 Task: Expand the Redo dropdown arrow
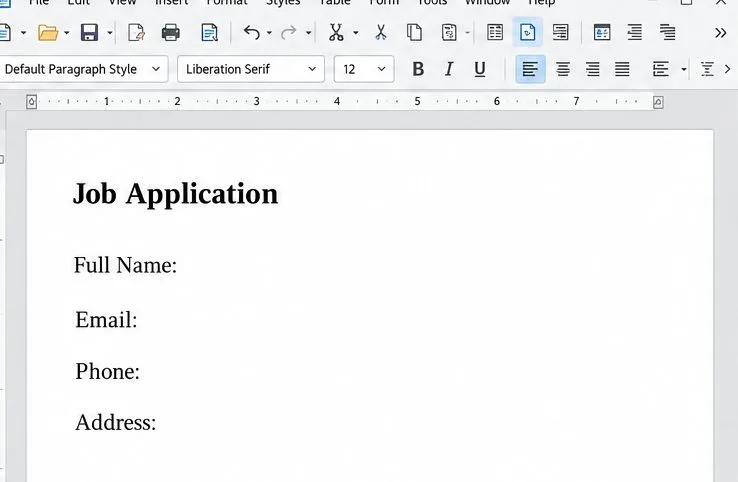pos(308,33)
